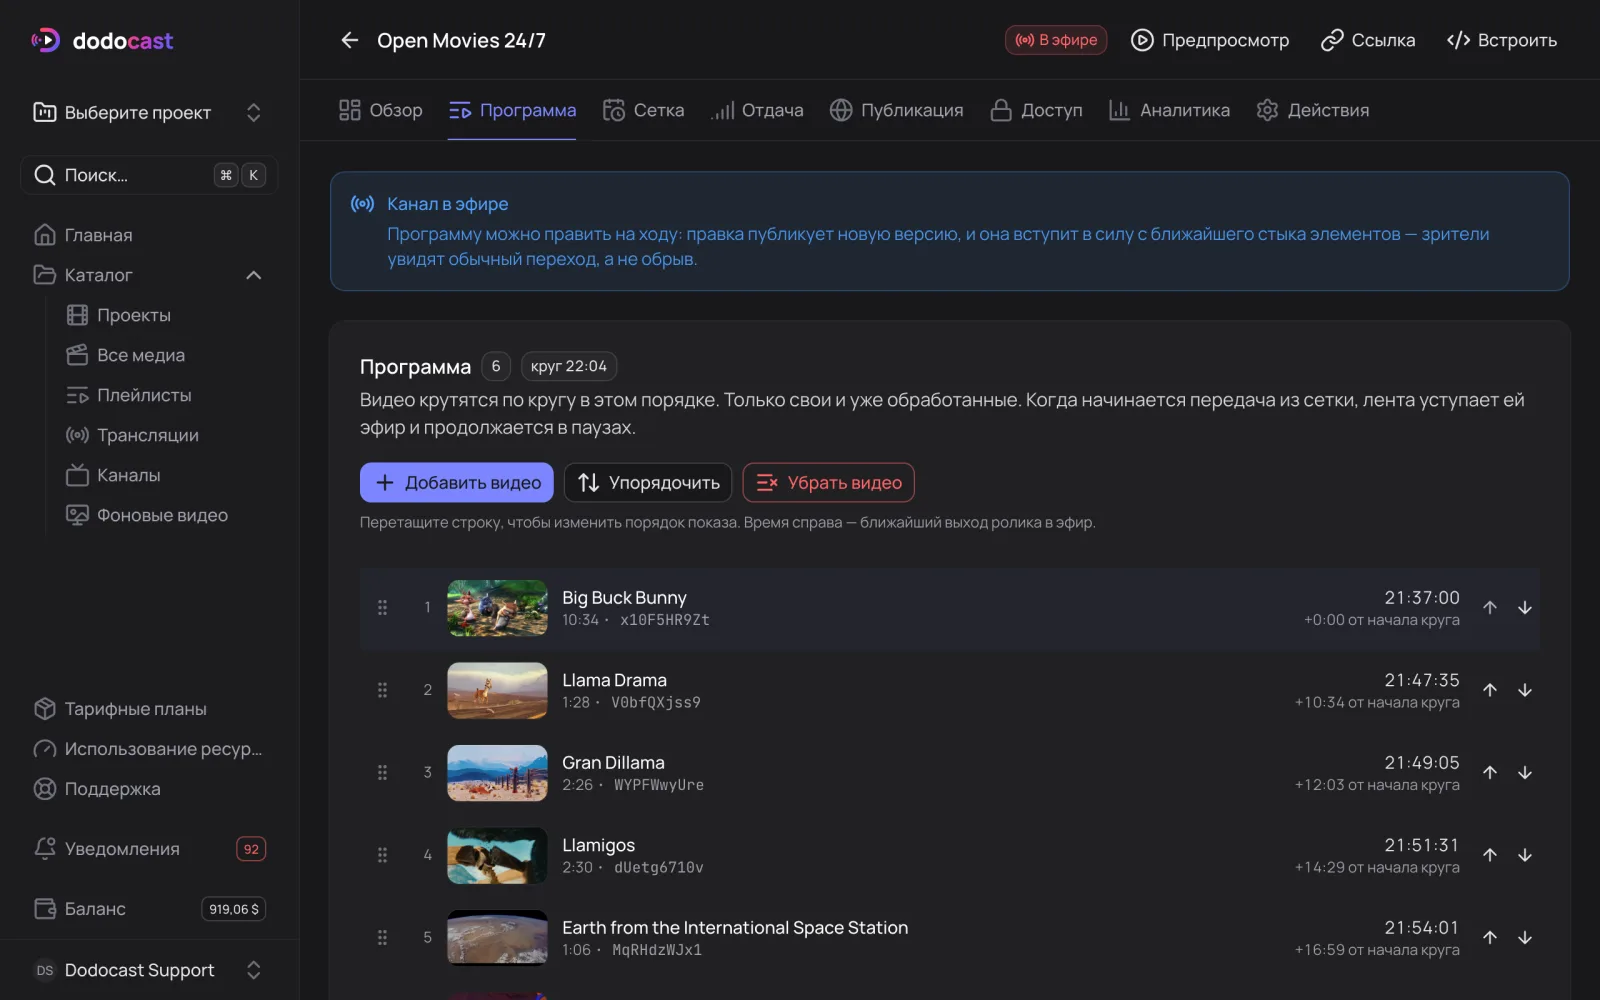Click В эфире status badge

(1056, 40)
